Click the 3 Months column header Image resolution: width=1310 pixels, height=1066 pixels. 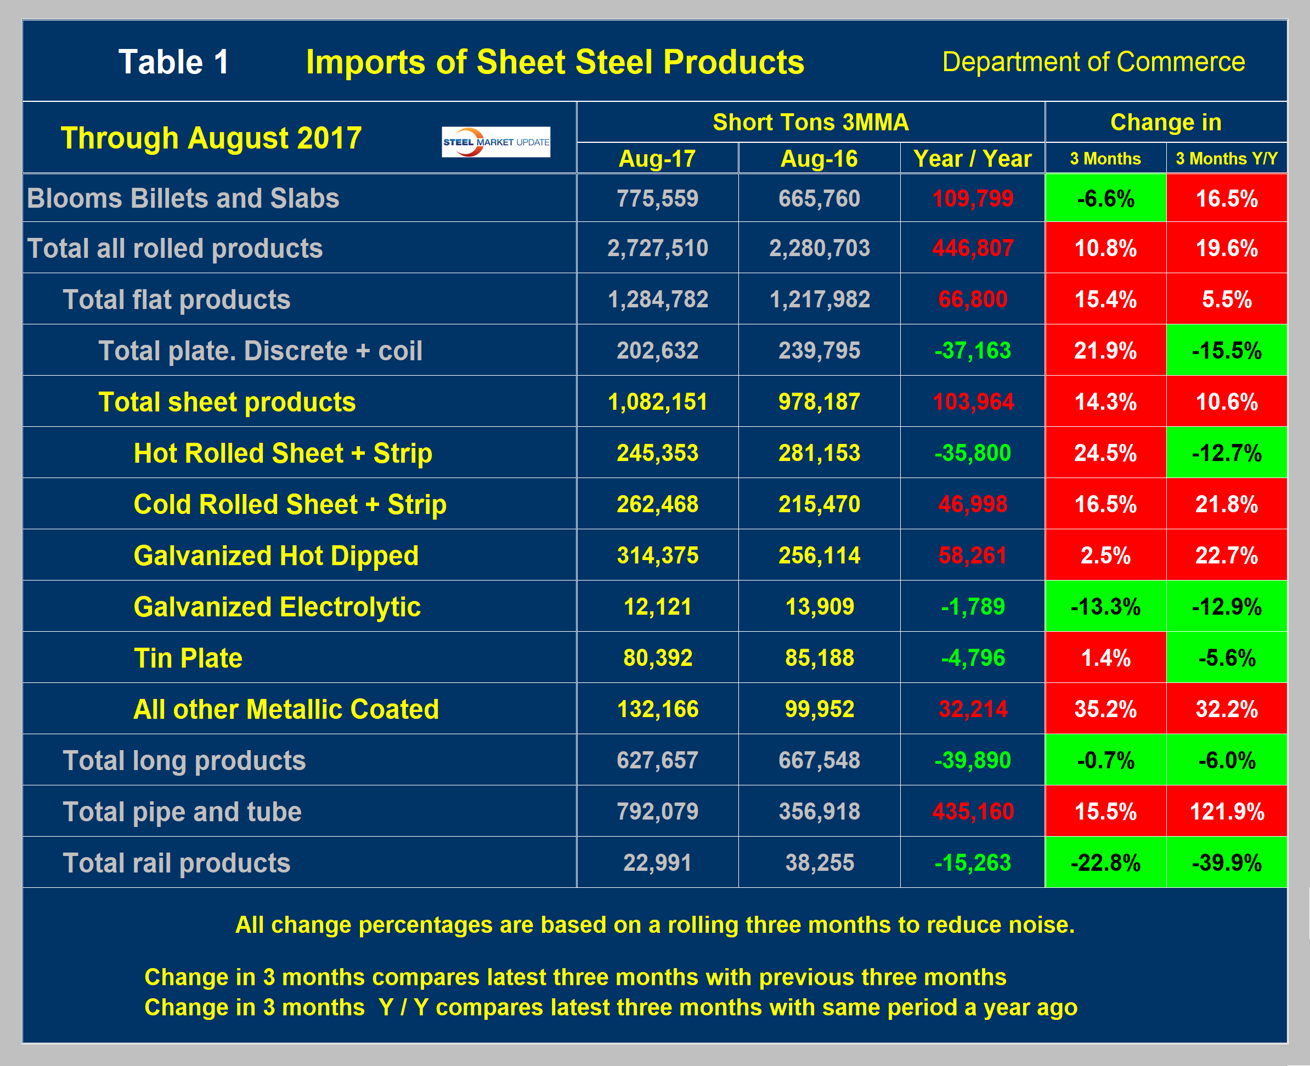click(1105, 159)
